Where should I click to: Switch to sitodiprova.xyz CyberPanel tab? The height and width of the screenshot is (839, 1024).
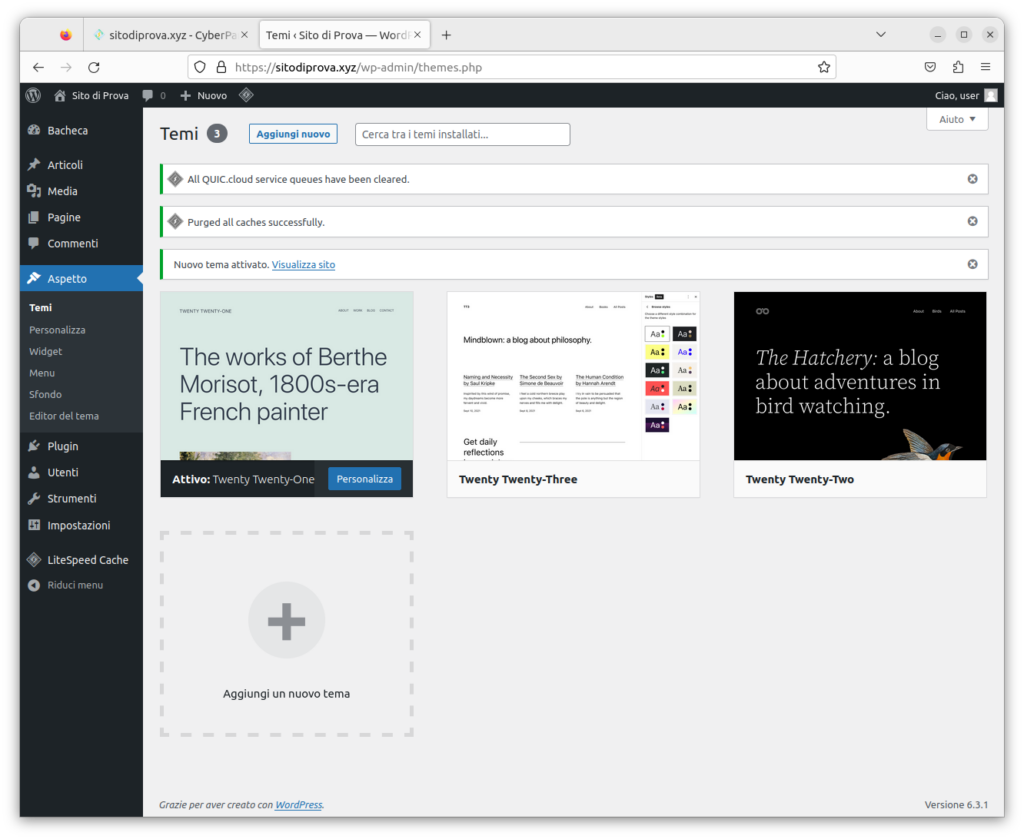[170, 35]
